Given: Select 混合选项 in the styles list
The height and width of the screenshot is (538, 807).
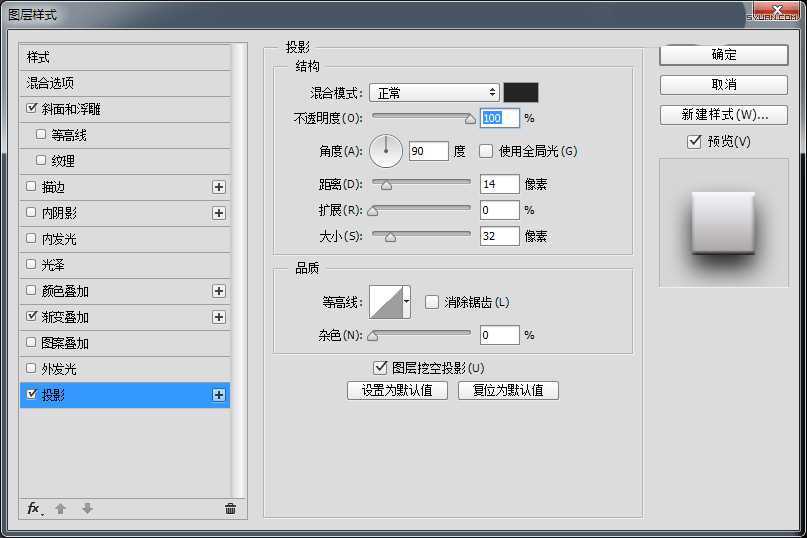Looking at the screenshot, I should click(50, 83).
